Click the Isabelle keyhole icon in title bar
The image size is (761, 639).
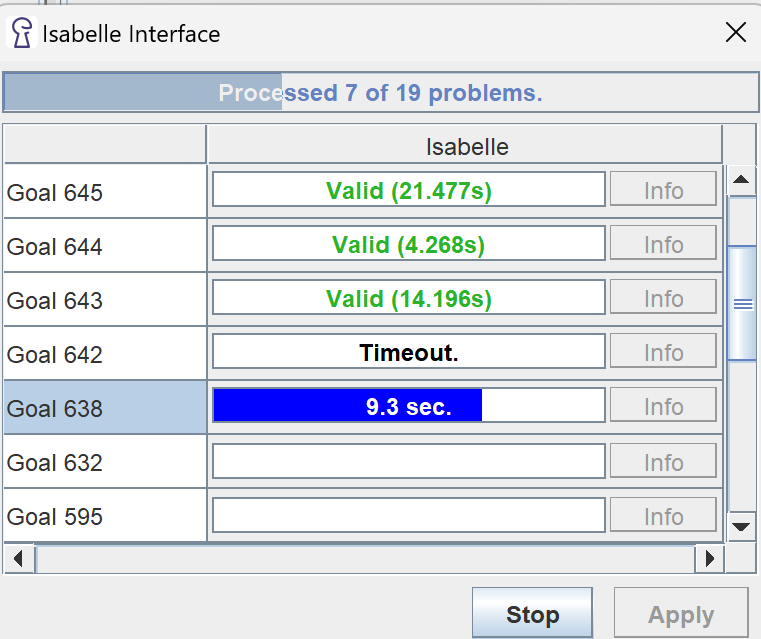point(21,33)
